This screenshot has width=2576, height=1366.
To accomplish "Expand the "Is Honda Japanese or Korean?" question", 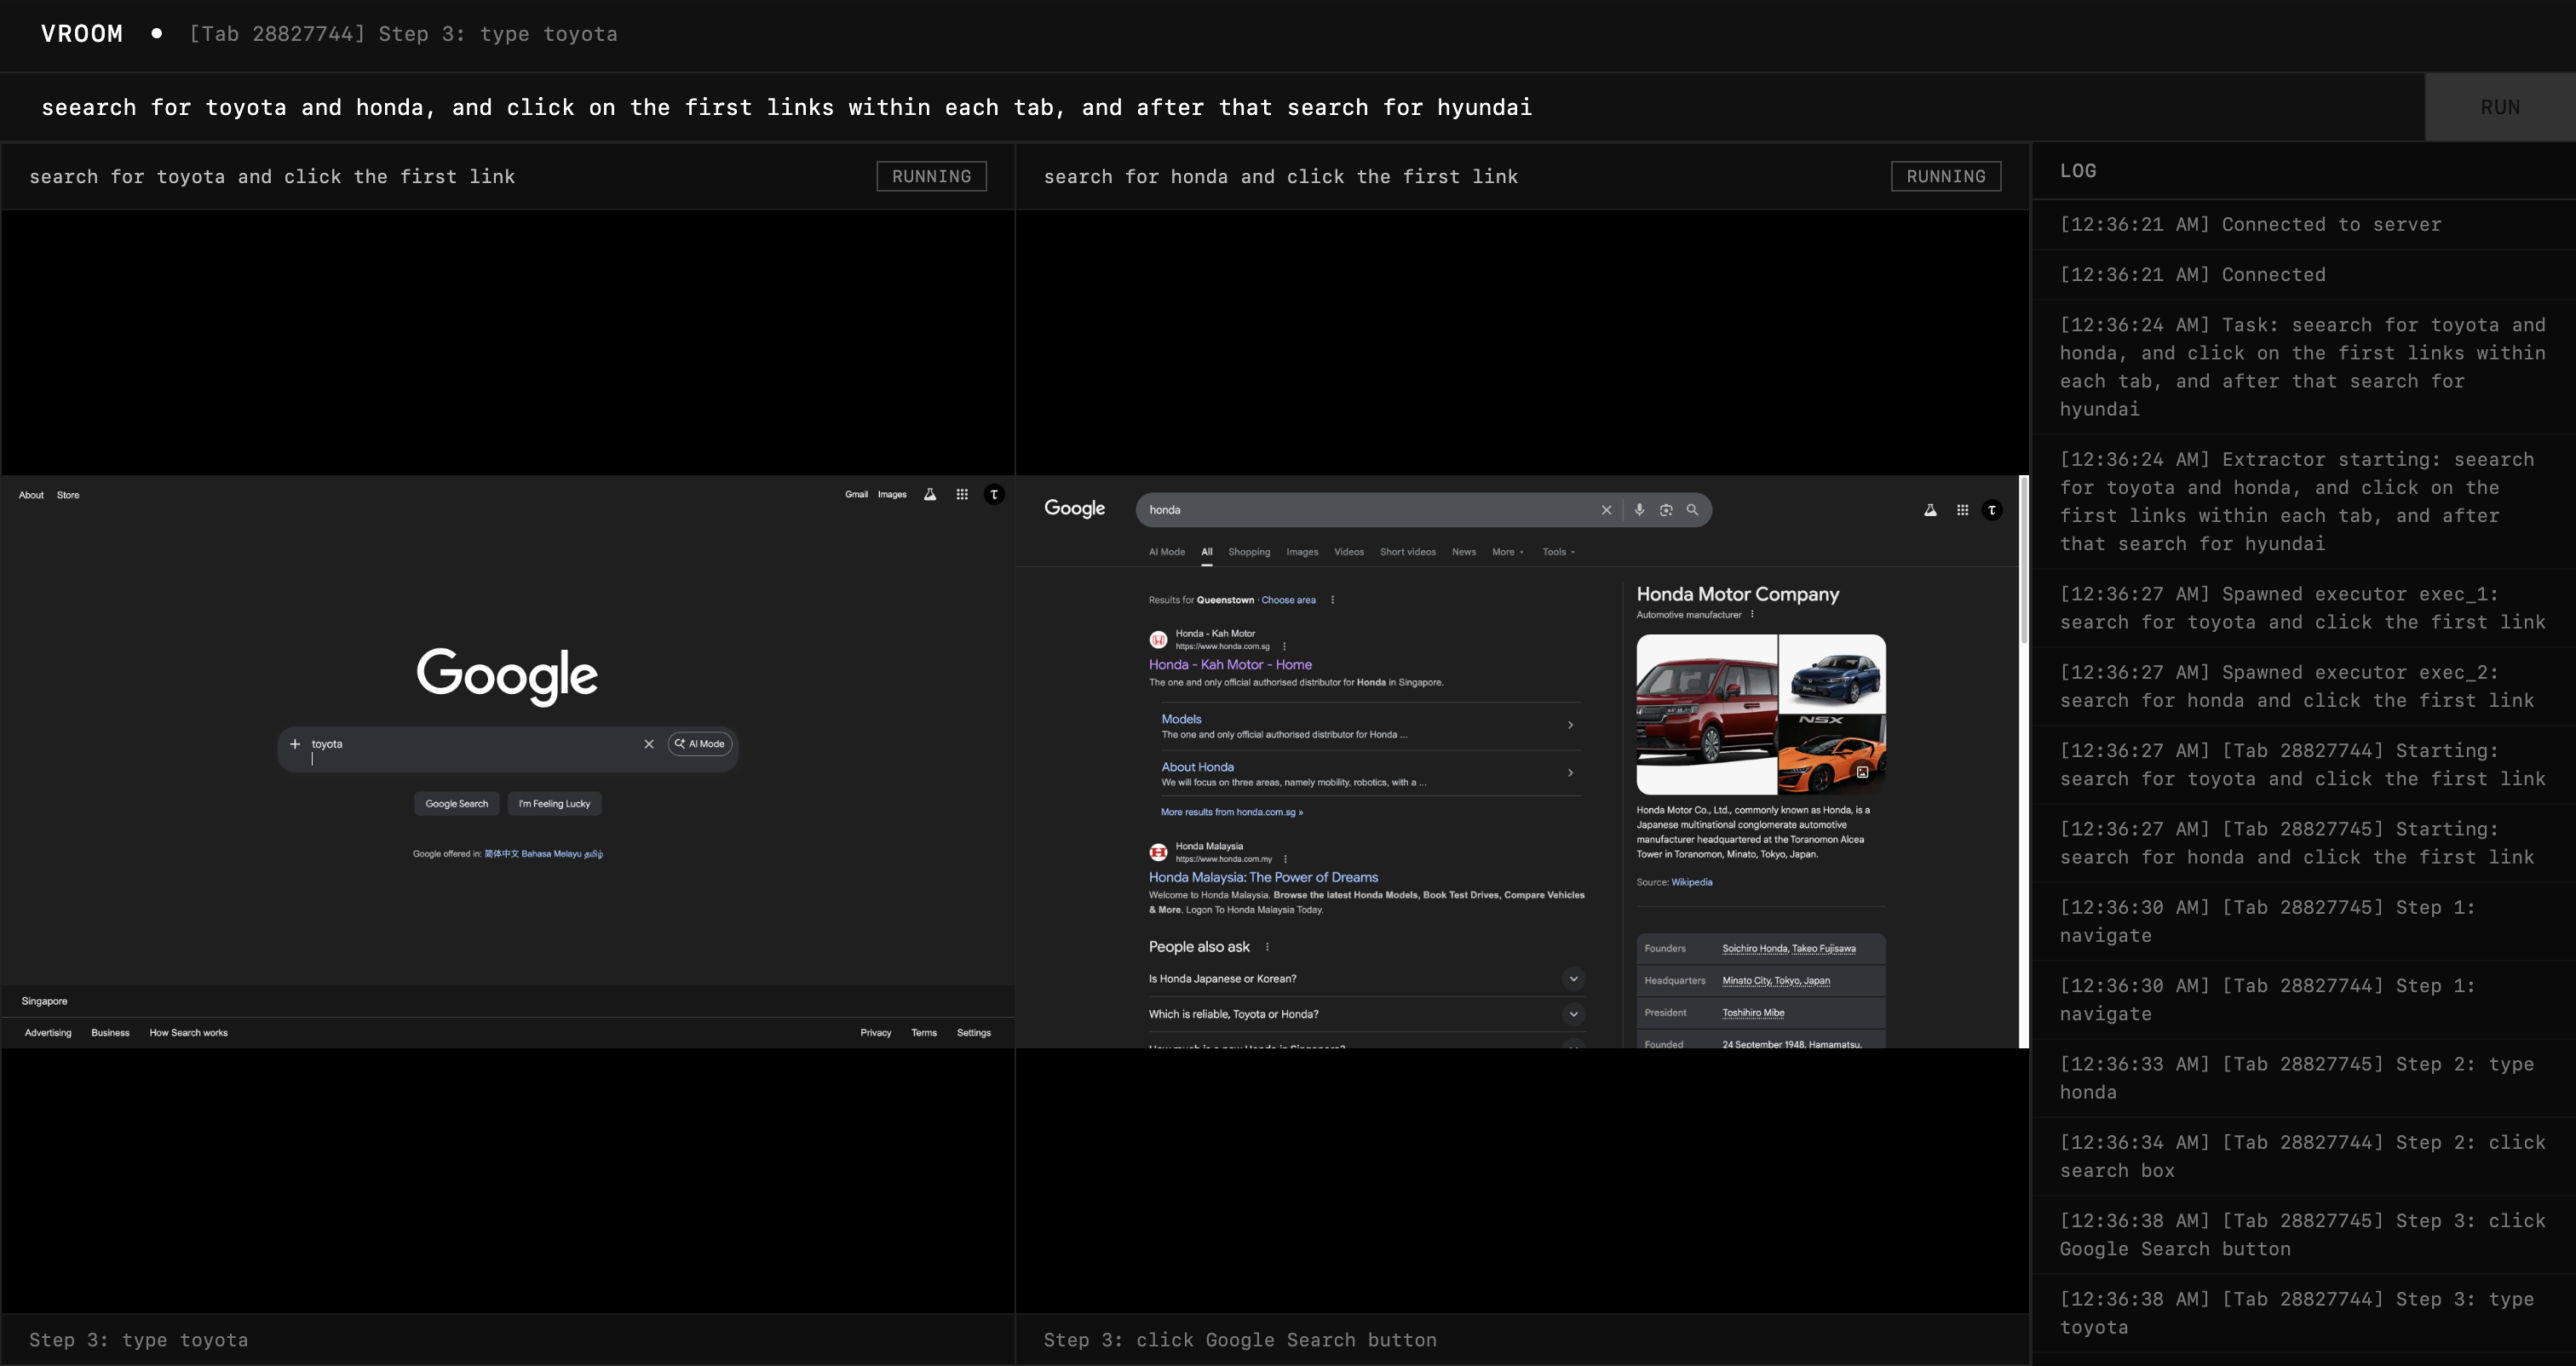I will (x=1574, y=978).
